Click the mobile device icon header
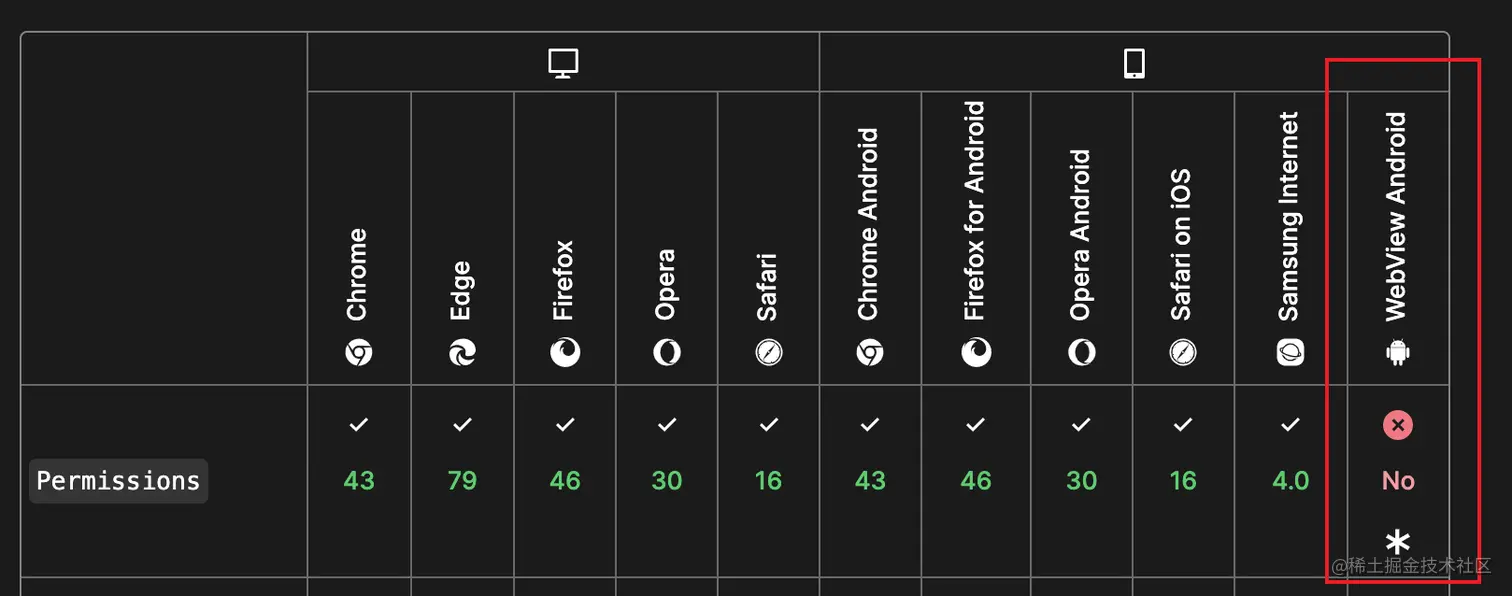The width and height of the screenshot is (1512, 596). tap(1133, 64)
